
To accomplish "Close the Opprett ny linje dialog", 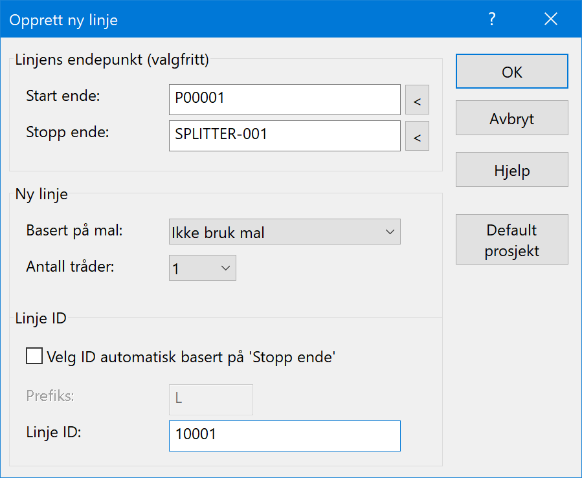I will (x=551, y=19).
